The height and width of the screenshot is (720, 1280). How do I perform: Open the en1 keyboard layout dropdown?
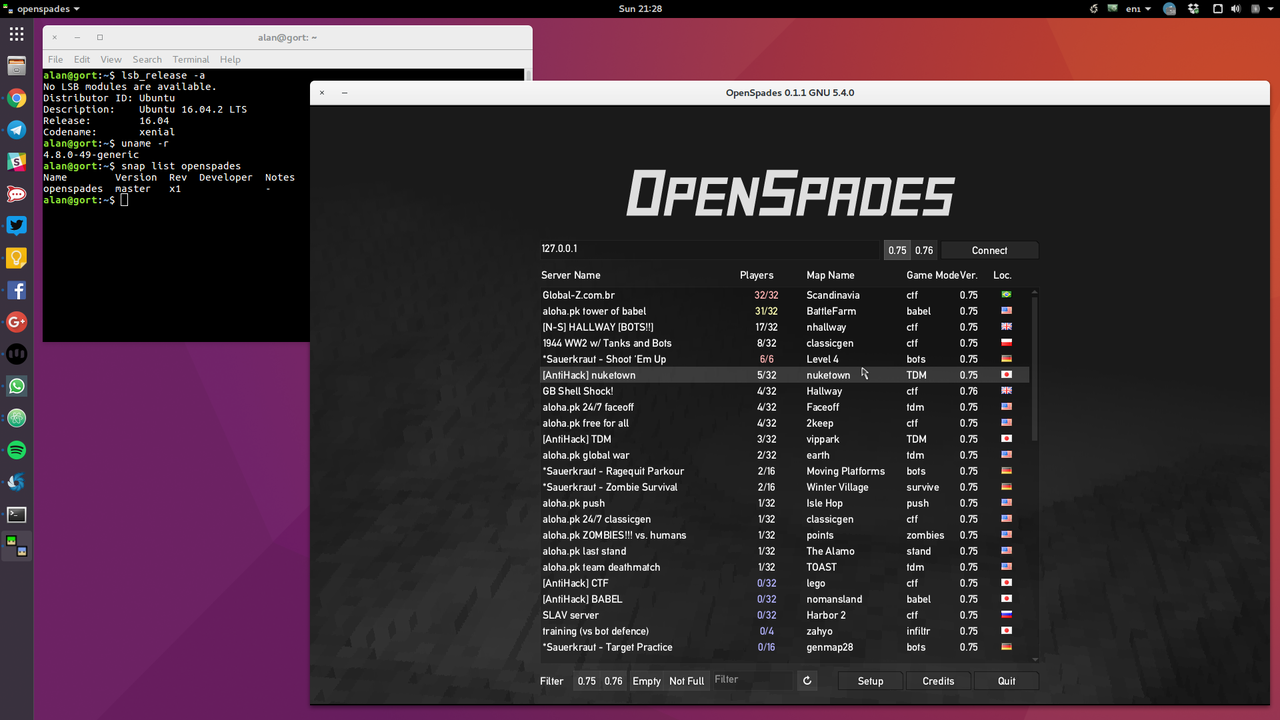coord(1138,9)
